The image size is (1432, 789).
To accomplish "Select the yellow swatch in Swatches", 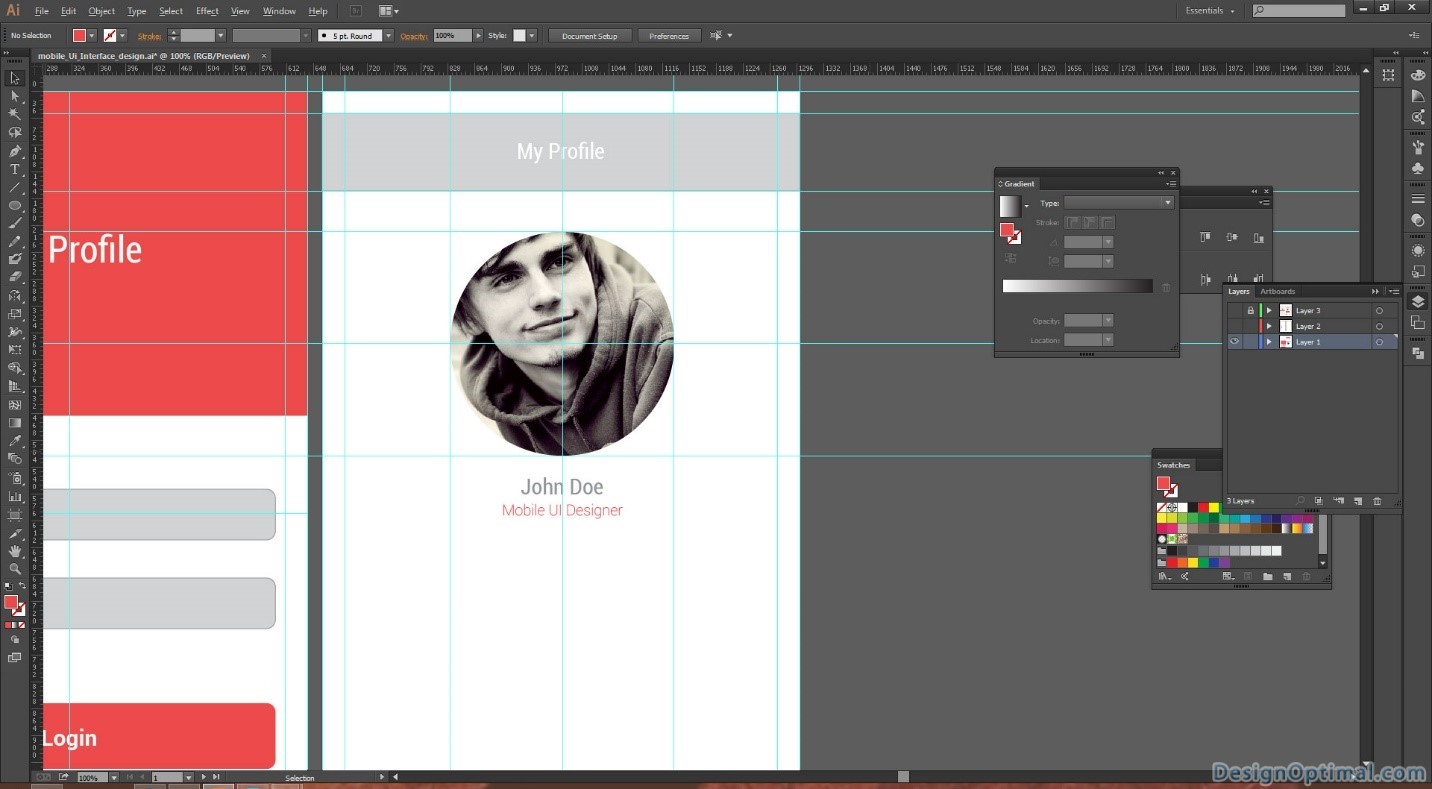I will 1214,508.
